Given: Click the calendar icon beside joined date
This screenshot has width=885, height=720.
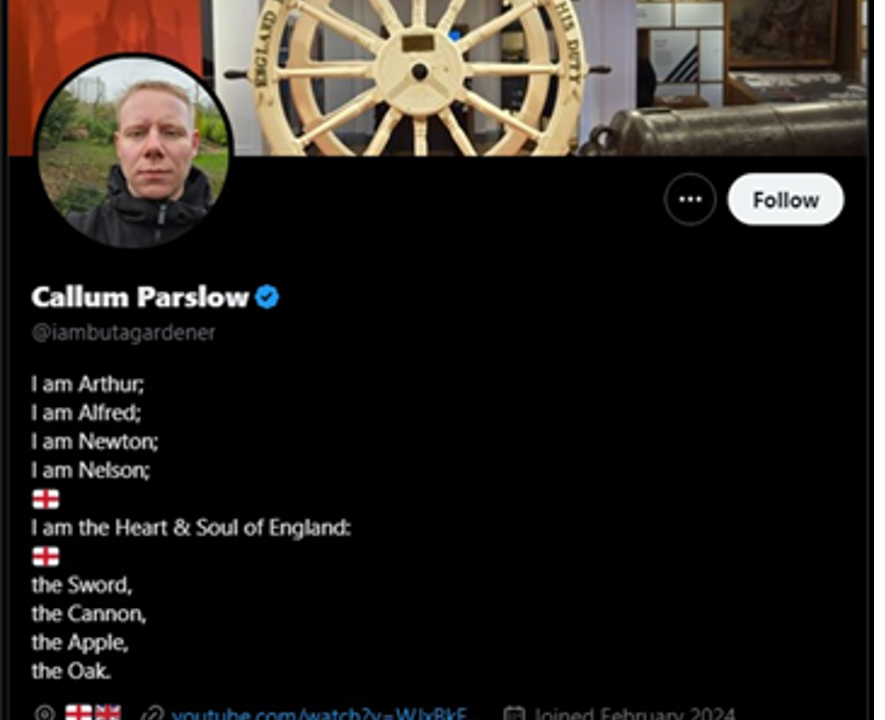Looking at the screenshot, I should click(x=514, y=713).
